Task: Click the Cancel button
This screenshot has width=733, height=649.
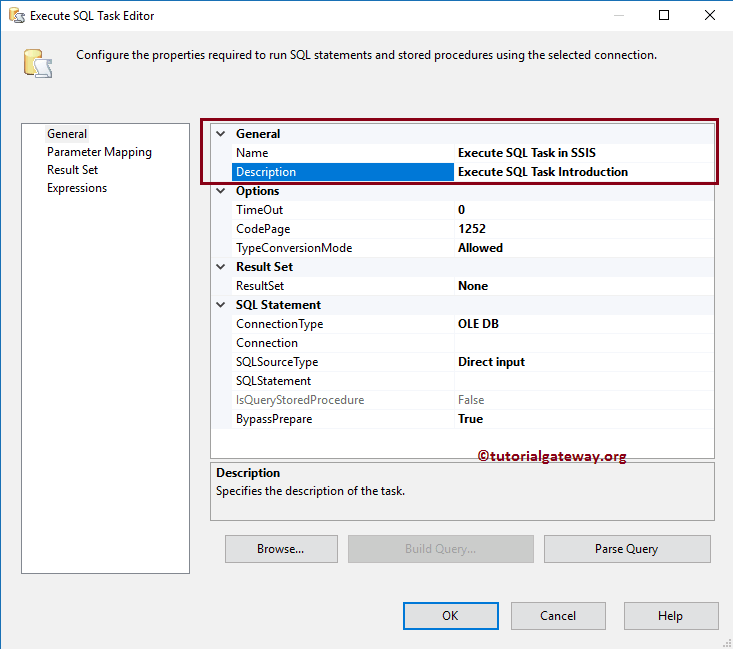Action: tap(558, 616)
